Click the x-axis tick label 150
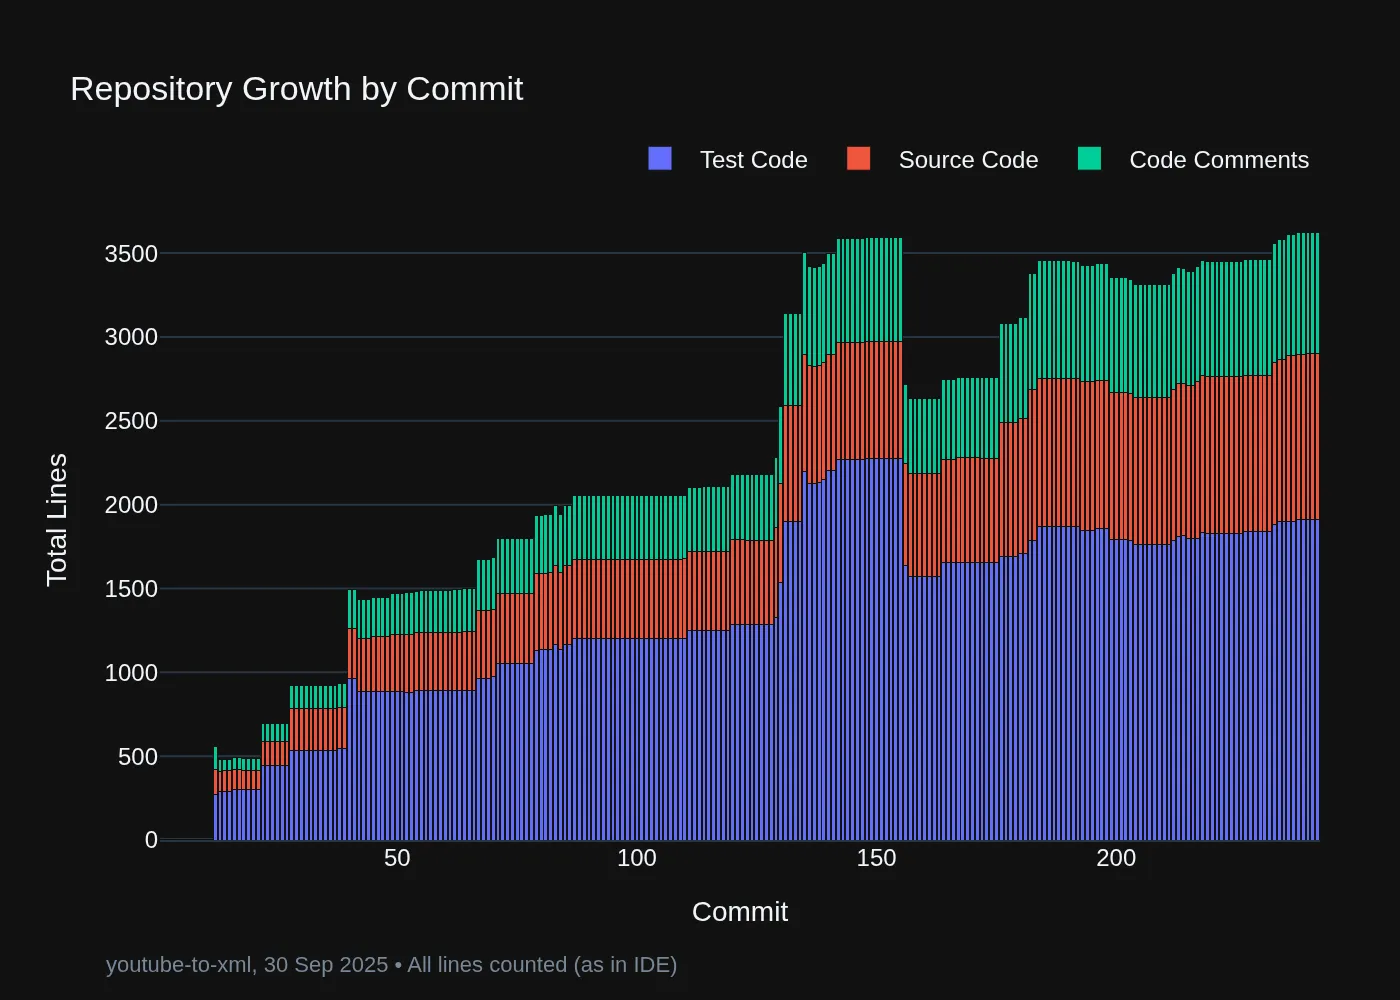 coord(876,858)
